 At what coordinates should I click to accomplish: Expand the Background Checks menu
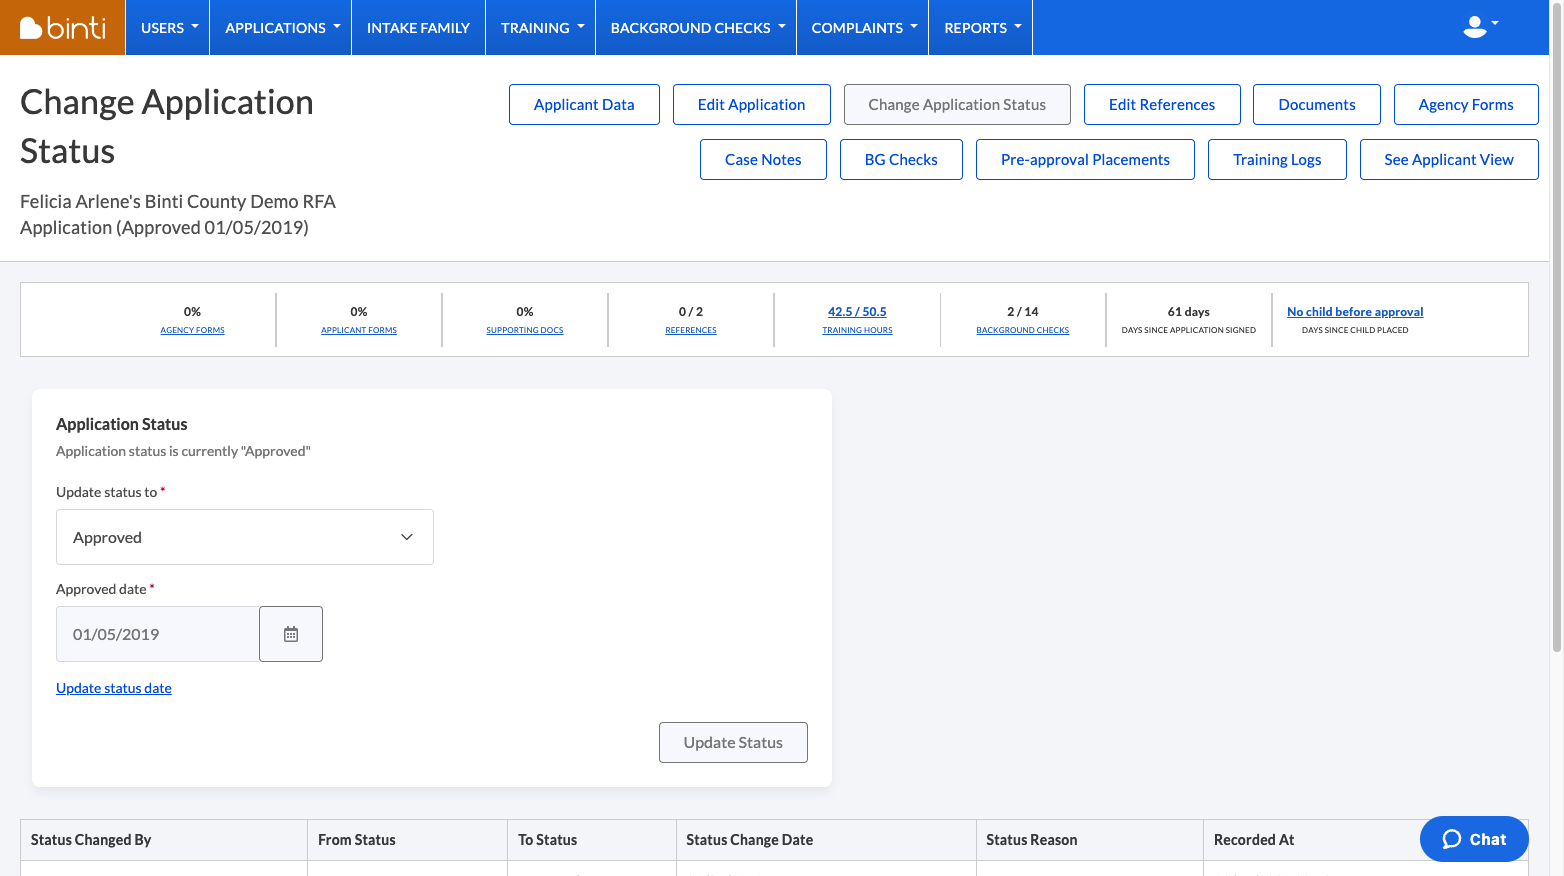click(698, 28)
